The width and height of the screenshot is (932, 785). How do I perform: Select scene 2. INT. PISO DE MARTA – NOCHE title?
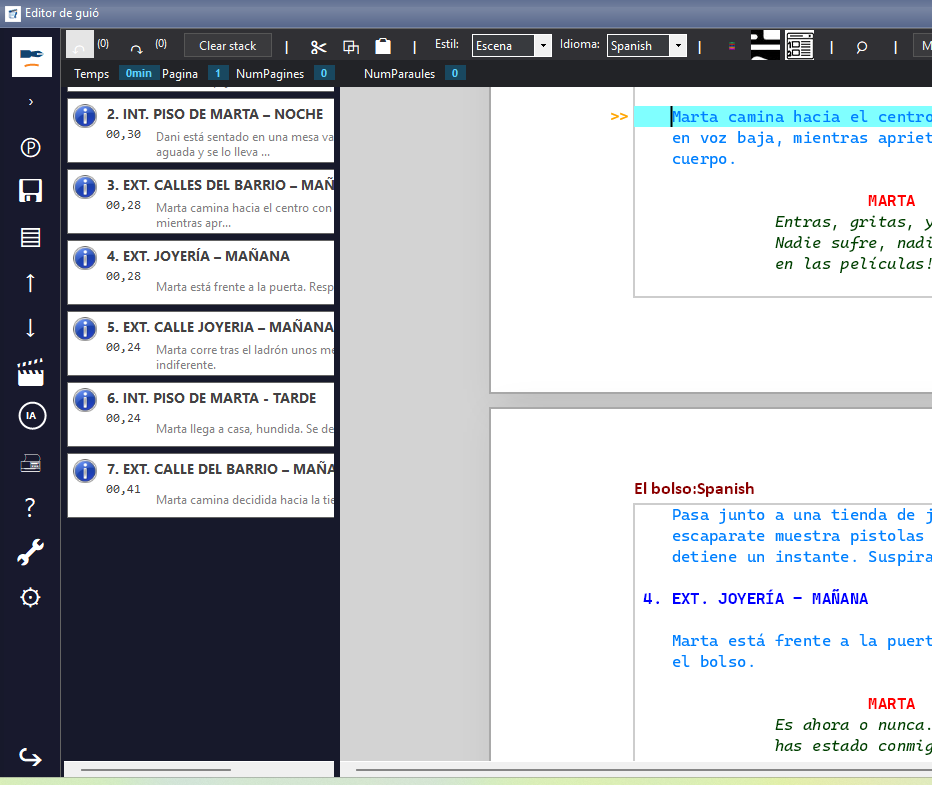[215, 114]
